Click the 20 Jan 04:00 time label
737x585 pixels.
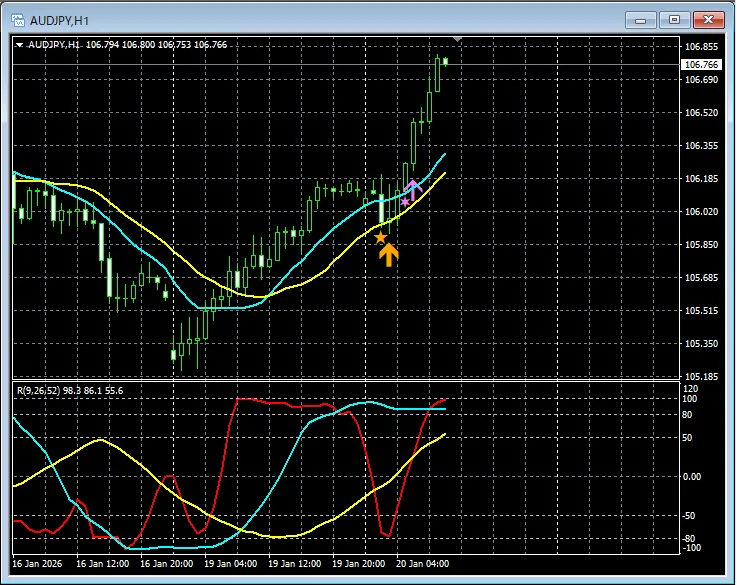[421, 564]
